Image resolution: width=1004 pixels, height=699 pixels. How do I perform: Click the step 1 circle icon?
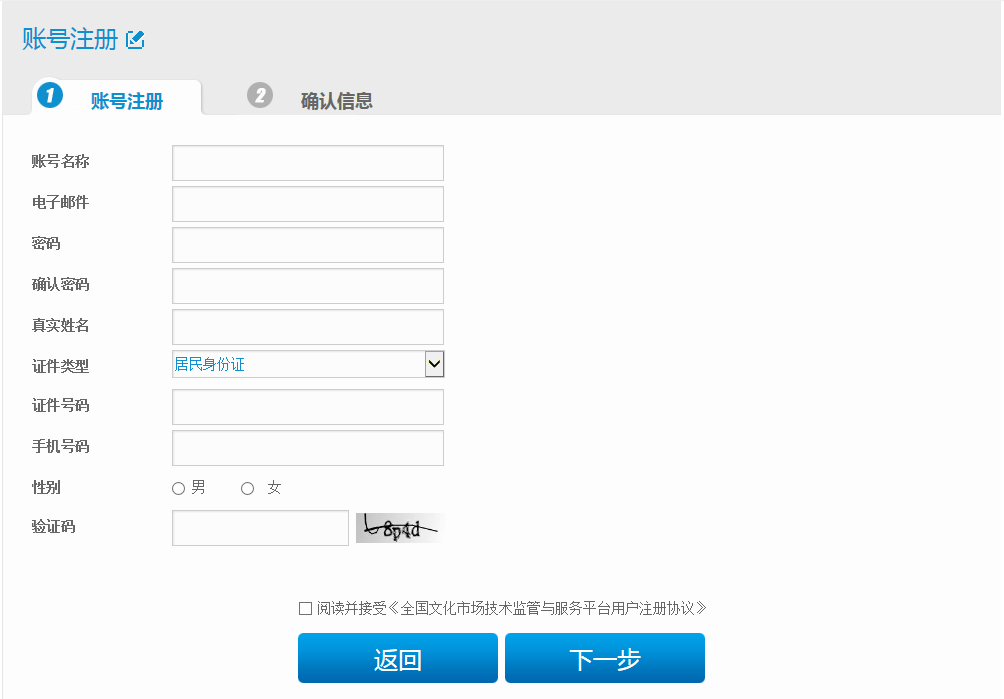pos(50,96)
